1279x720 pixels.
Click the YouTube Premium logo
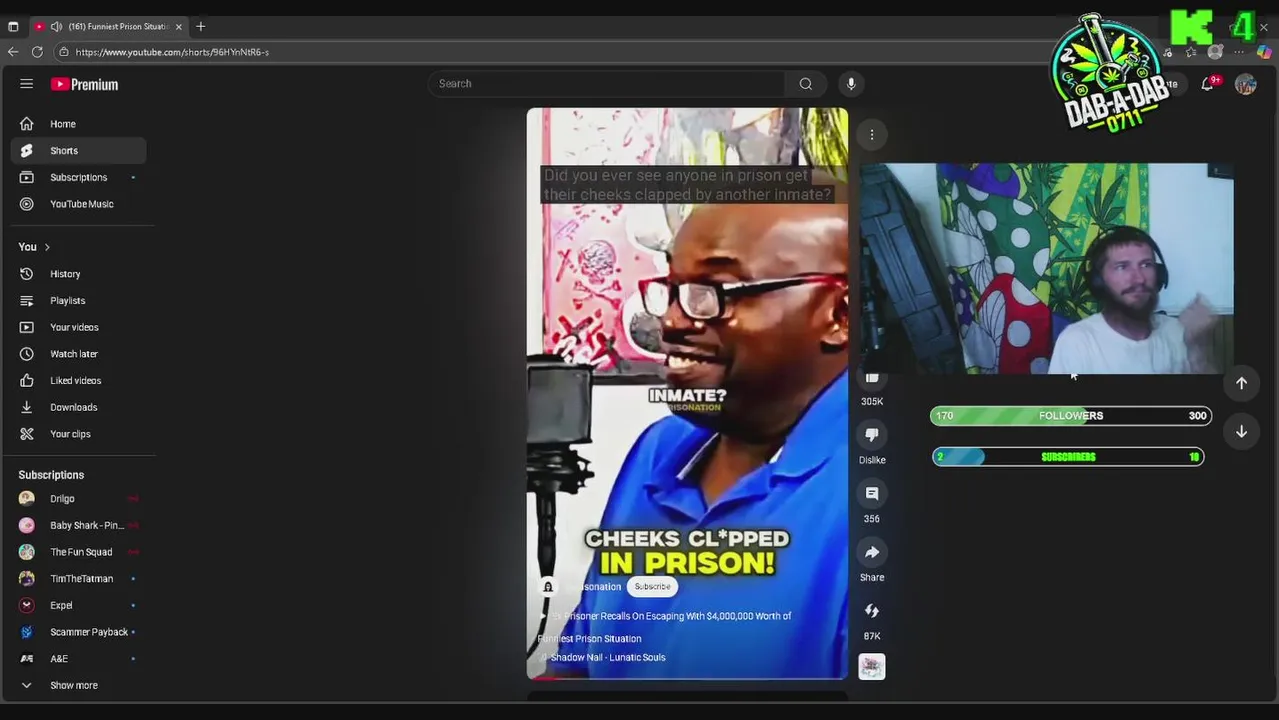pyautogui.click(x=85, y=84)
